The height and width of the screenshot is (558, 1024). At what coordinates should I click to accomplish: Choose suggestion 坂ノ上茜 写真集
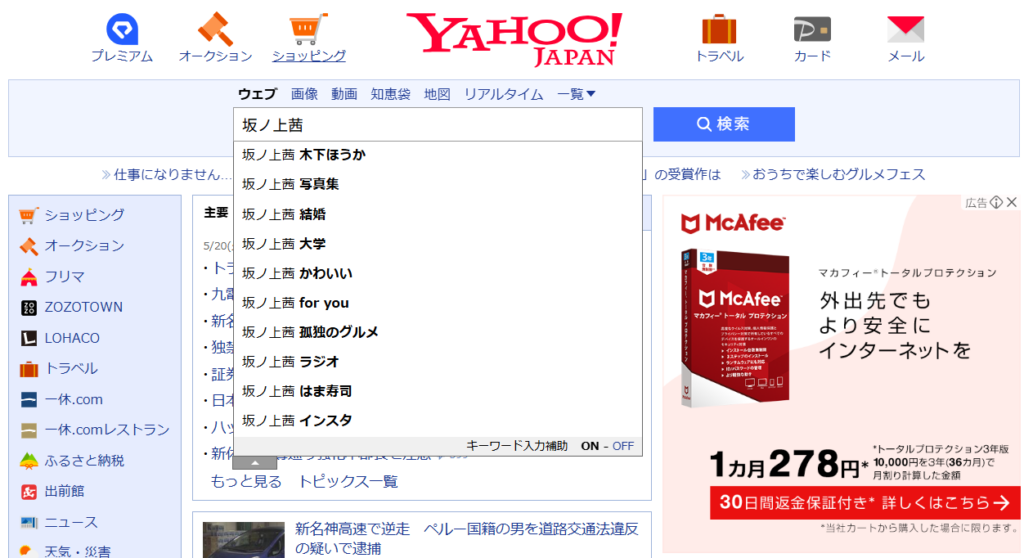click(x=438, y=184)
